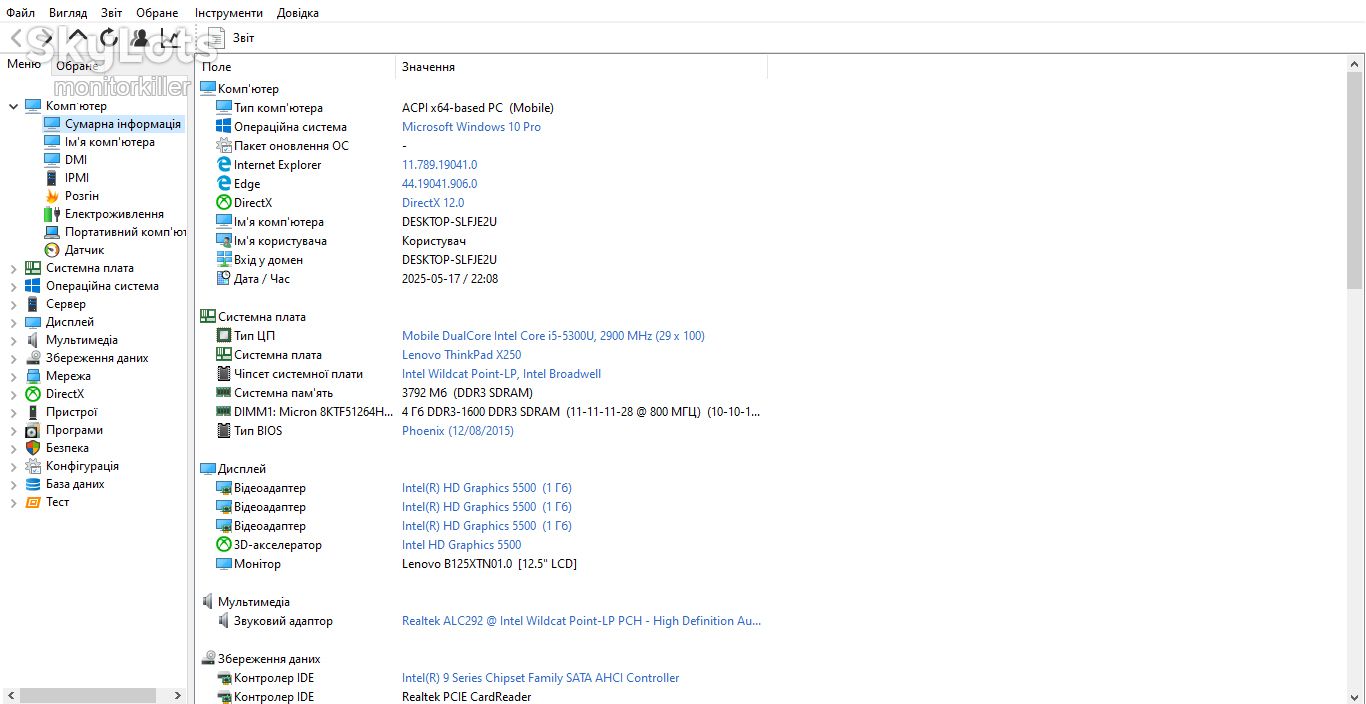Open the Звіт menu in the menu bar
Viewport: 1366px width, 704px height.
[x=112, y=13]
